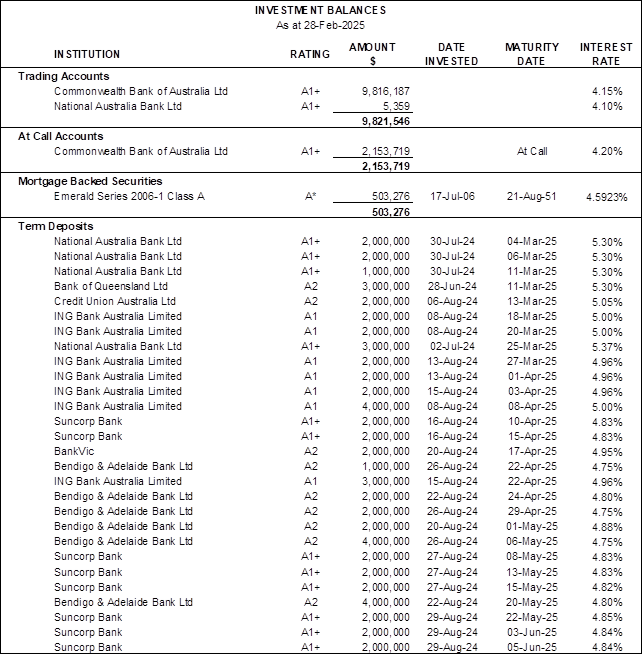Viewport: 643px width, 655px height.
Task: Click the 4.85% interest rate
Action: pos(607,618)
